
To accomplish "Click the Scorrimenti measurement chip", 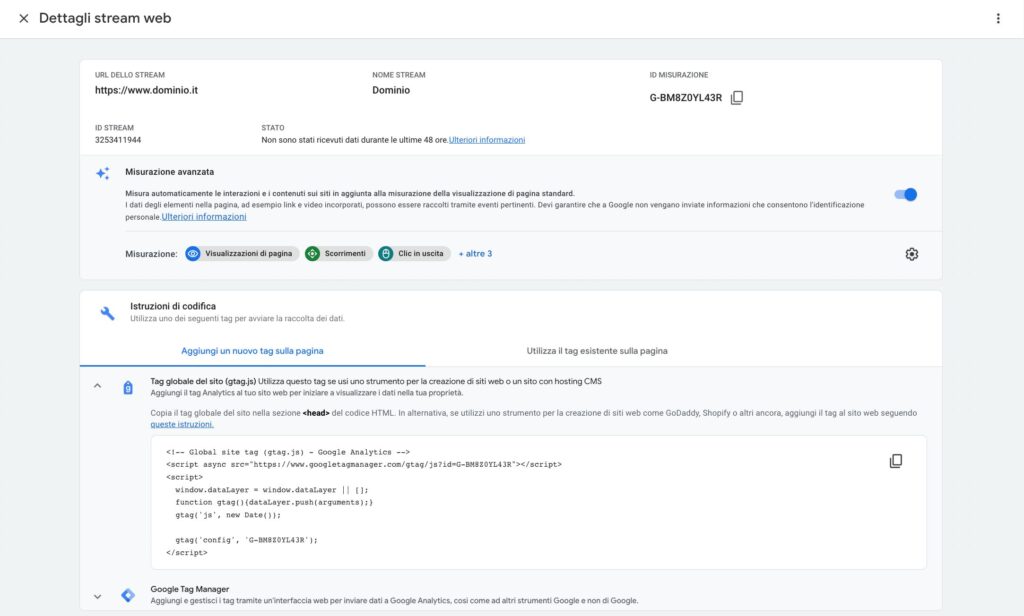I will click(339, 253).
